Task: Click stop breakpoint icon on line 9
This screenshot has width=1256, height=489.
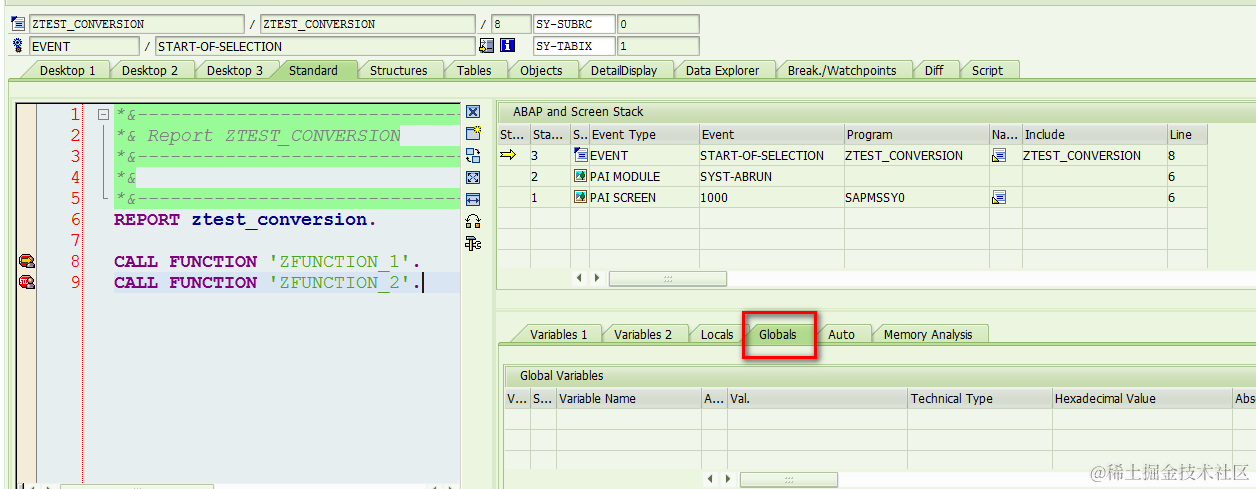Action: [x=27, y=283]
